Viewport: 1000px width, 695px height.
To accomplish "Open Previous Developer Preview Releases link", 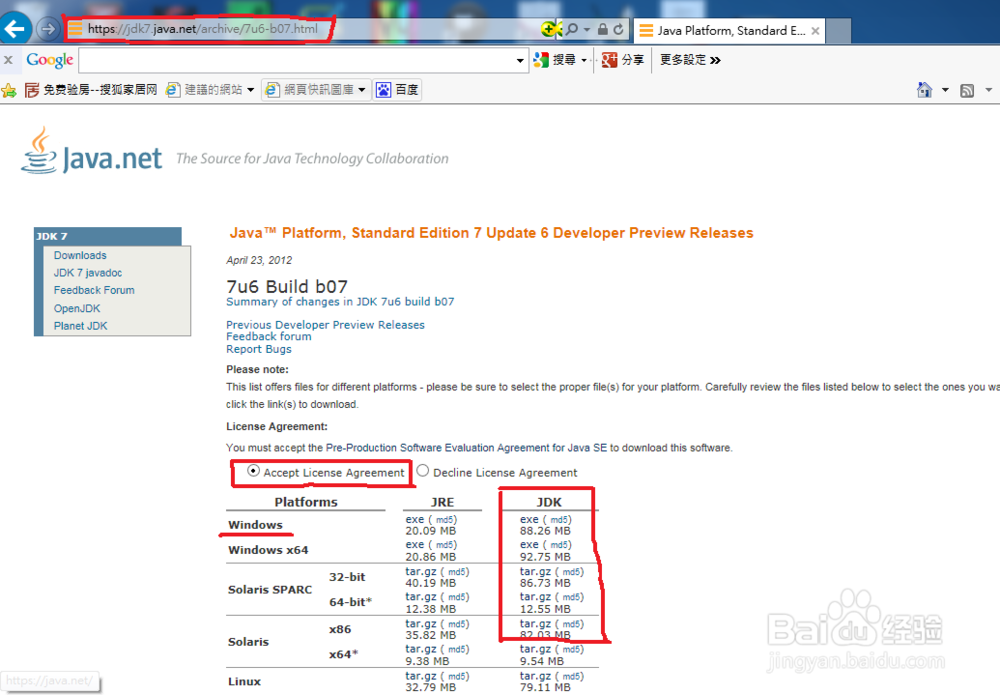I will (x=325, y=325).
